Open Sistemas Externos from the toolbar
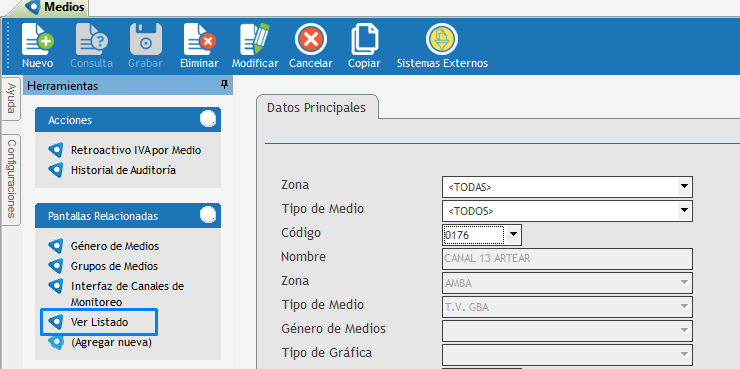740x369 pixels. pos(442,39)
